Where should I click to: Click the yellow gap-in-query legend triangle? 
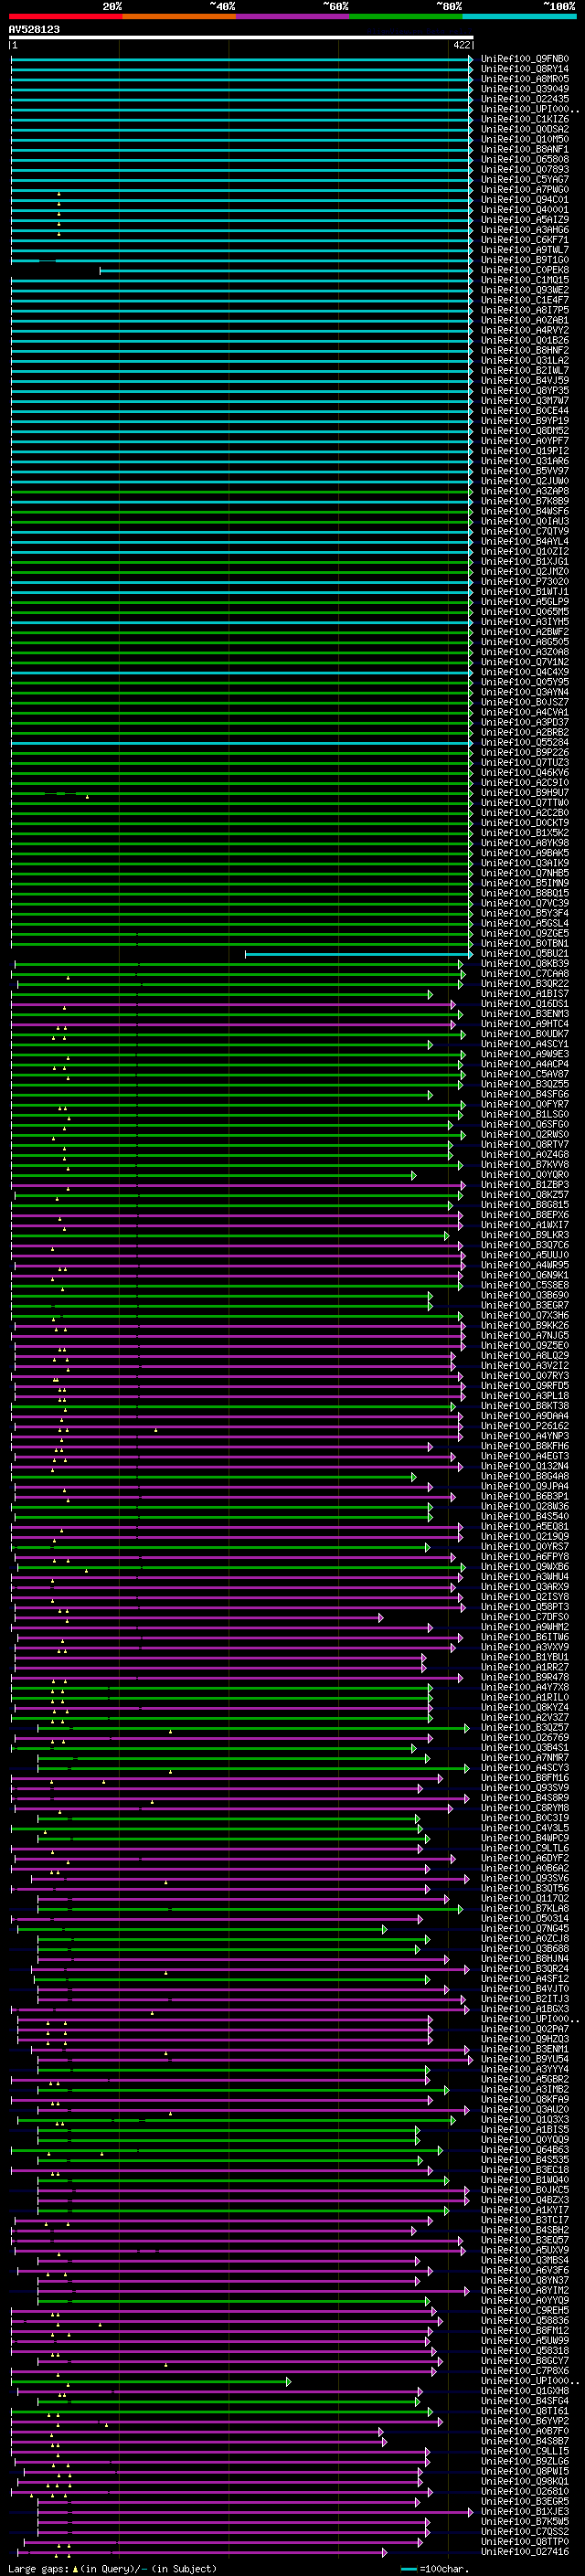point(75,2568)
